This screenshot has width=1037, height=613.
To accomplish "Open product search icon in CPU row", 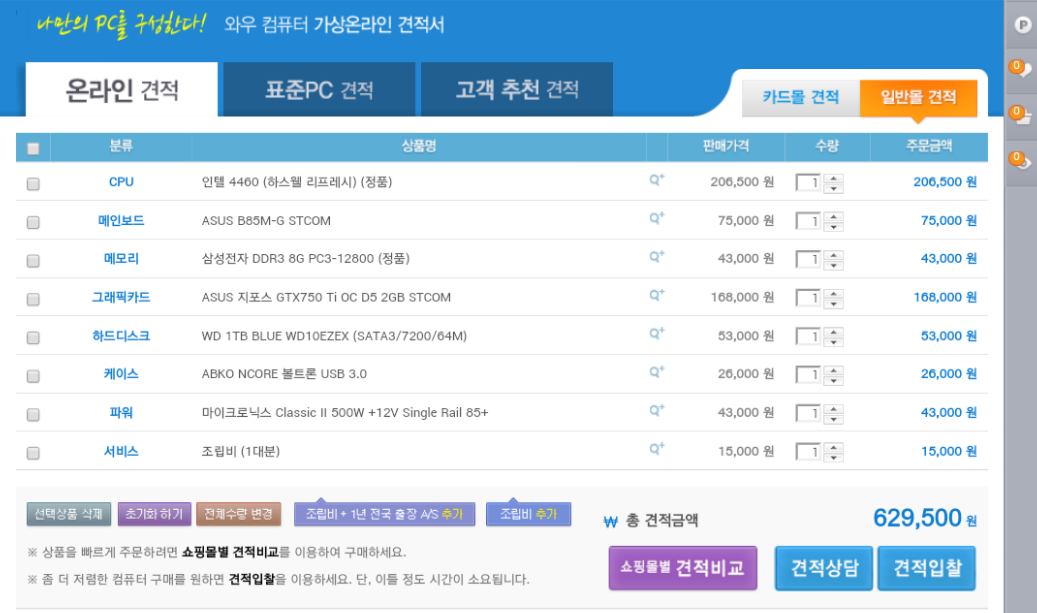I will tap(656, 179).
